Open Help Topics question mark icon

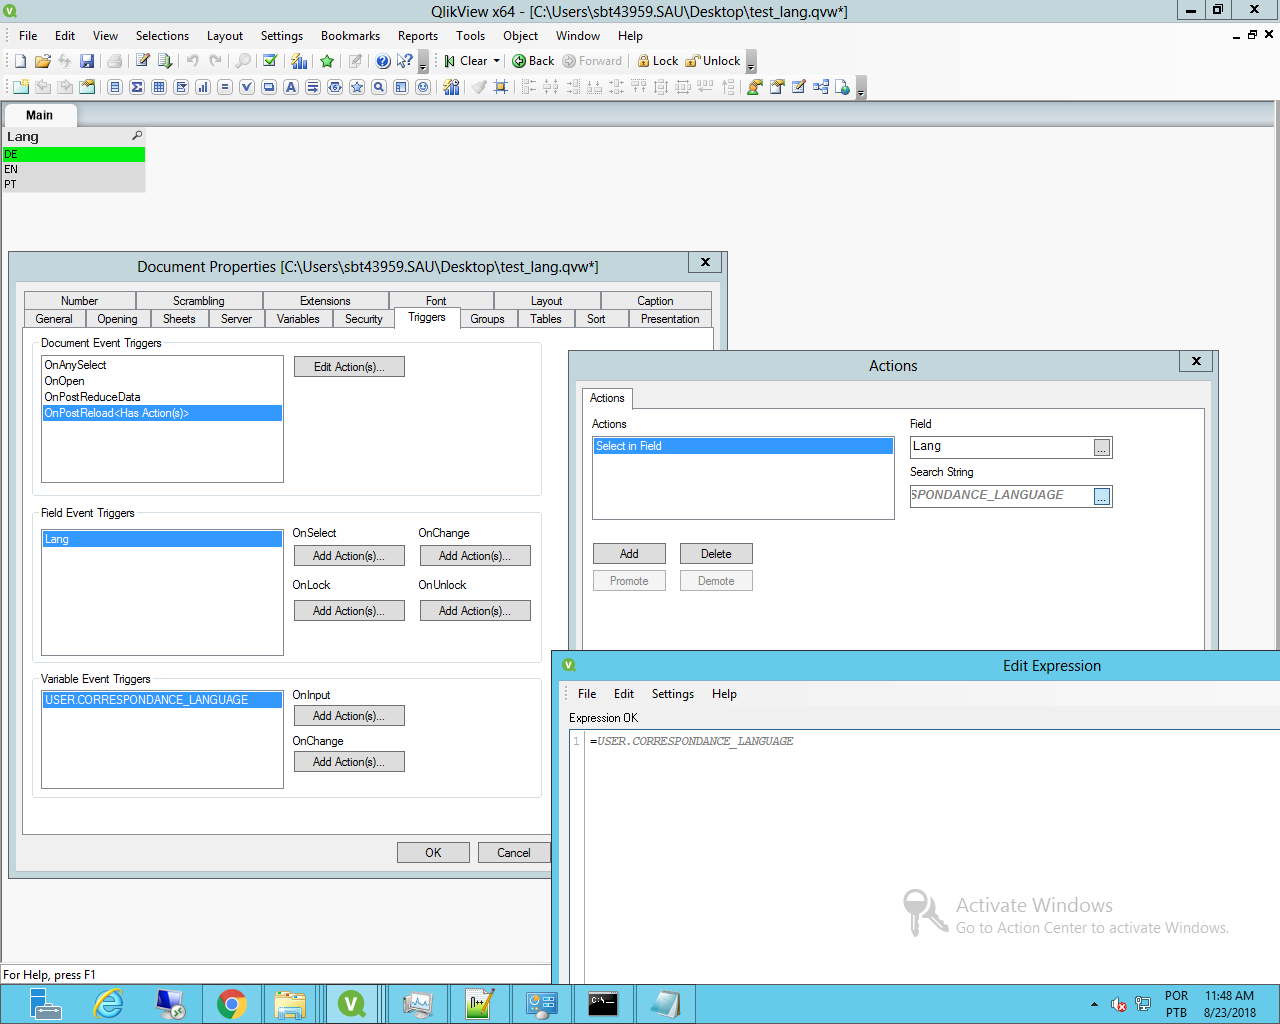(383, 61)
